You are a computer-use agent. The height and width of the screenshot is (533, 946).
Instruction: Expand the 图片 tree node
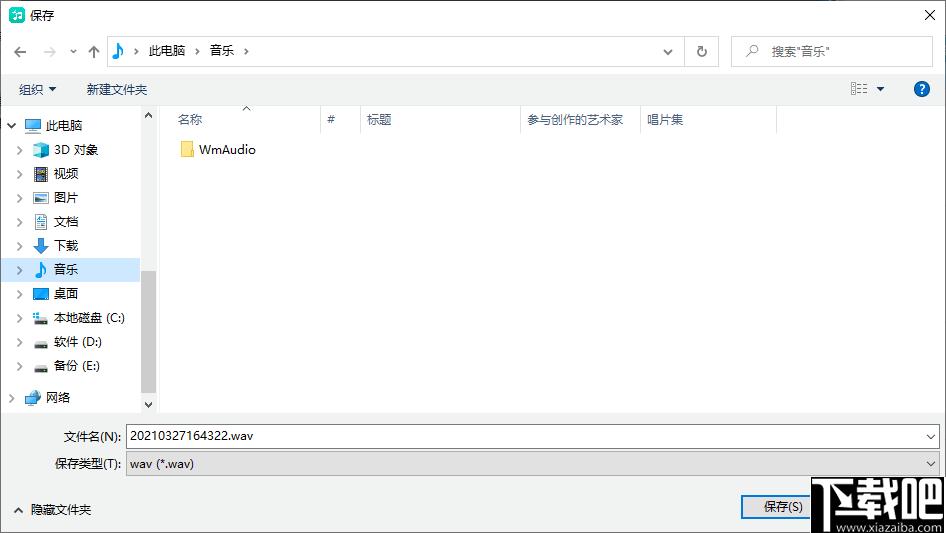click(19, 198)
